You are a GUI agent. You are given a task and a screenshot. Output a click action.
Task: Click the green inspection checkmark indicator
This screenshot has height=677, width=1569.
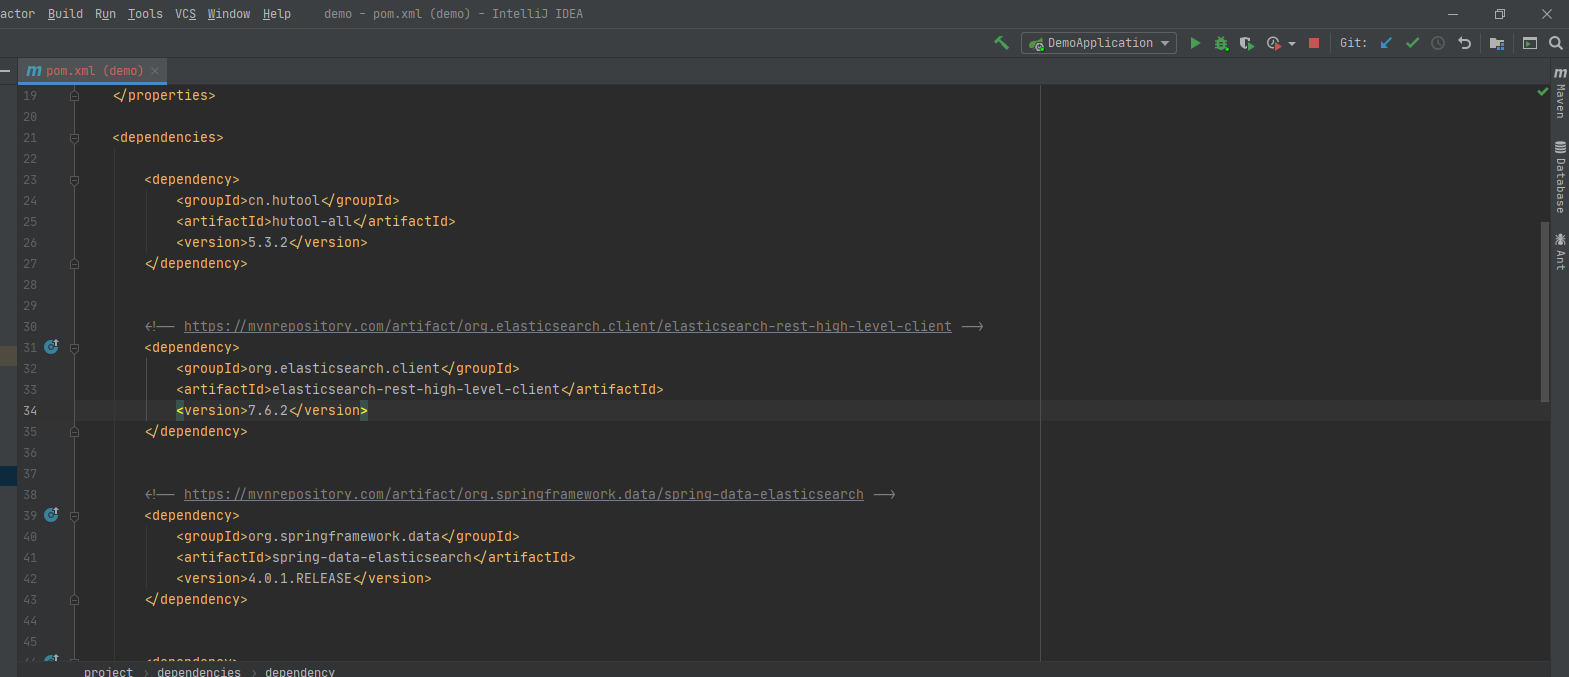(1542, 92)
